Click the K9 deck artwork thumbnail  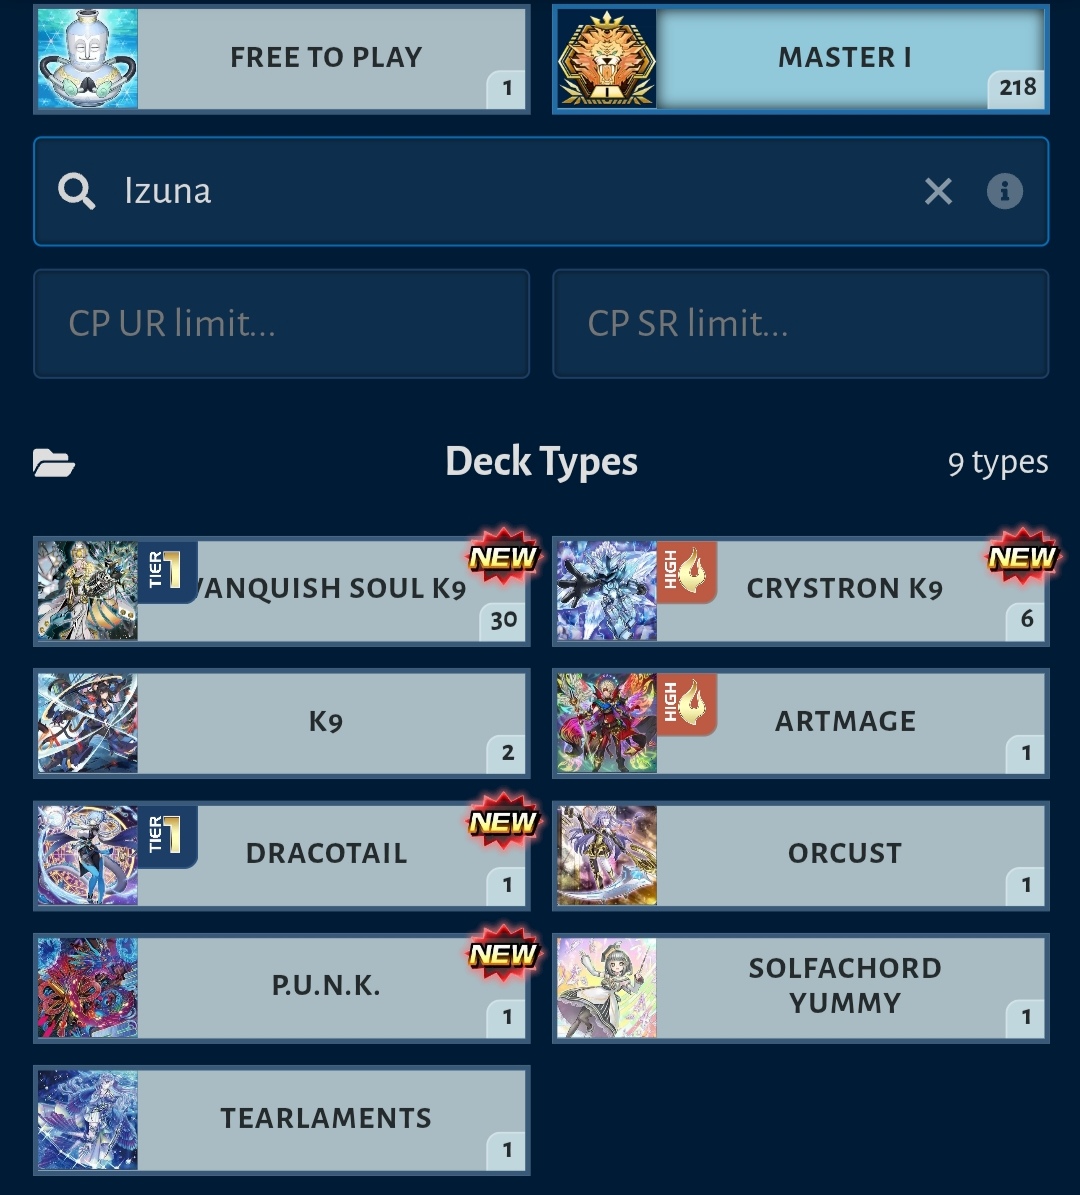pyautogui.click(x=88, y=723)
